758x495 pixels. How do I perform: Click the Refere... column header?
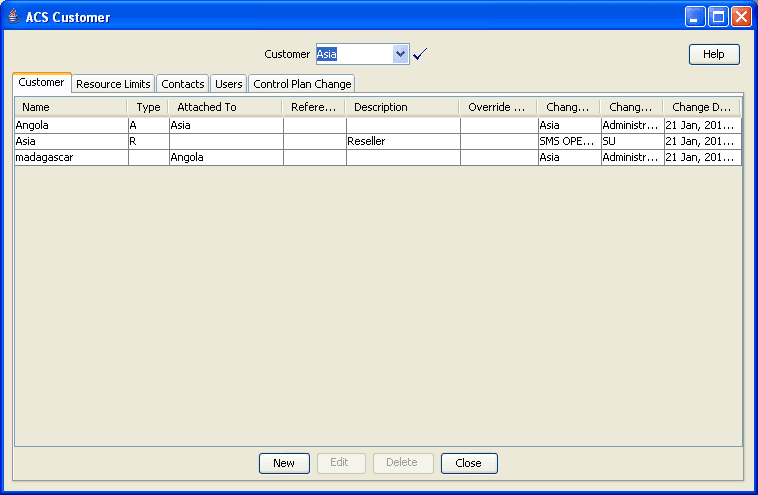(314, 107)
